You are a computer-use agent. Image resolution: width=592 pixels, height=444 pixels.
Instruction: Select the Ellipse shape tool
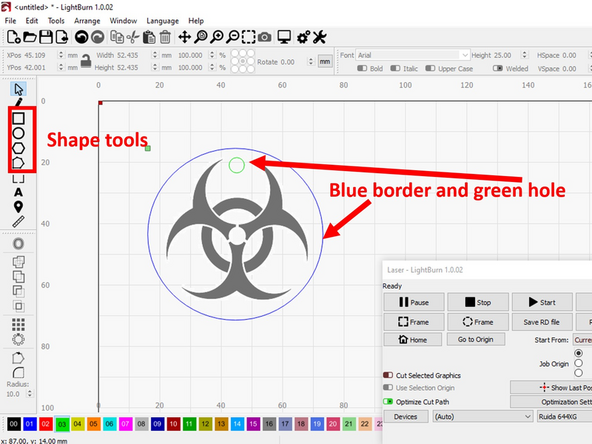pos(18,133)
